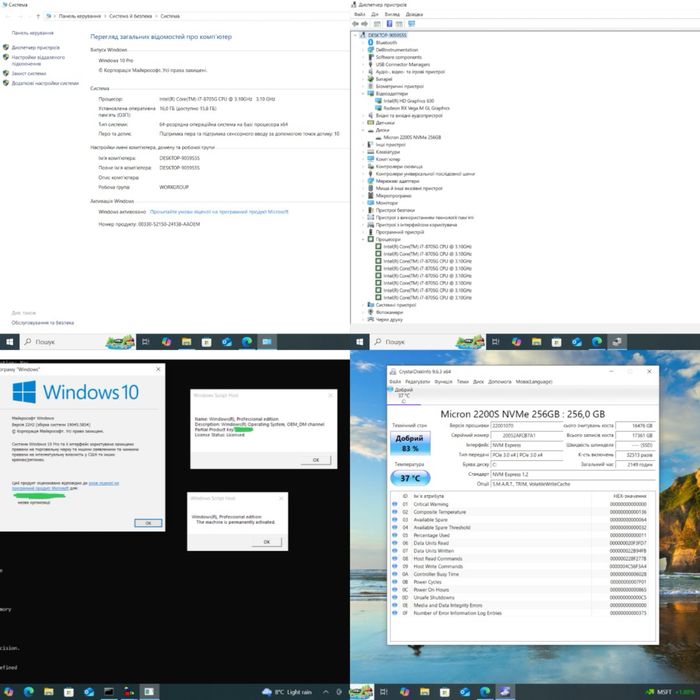
Task: Open the Файл menu in CrystalDiskInfo
Action: [395, 382]
